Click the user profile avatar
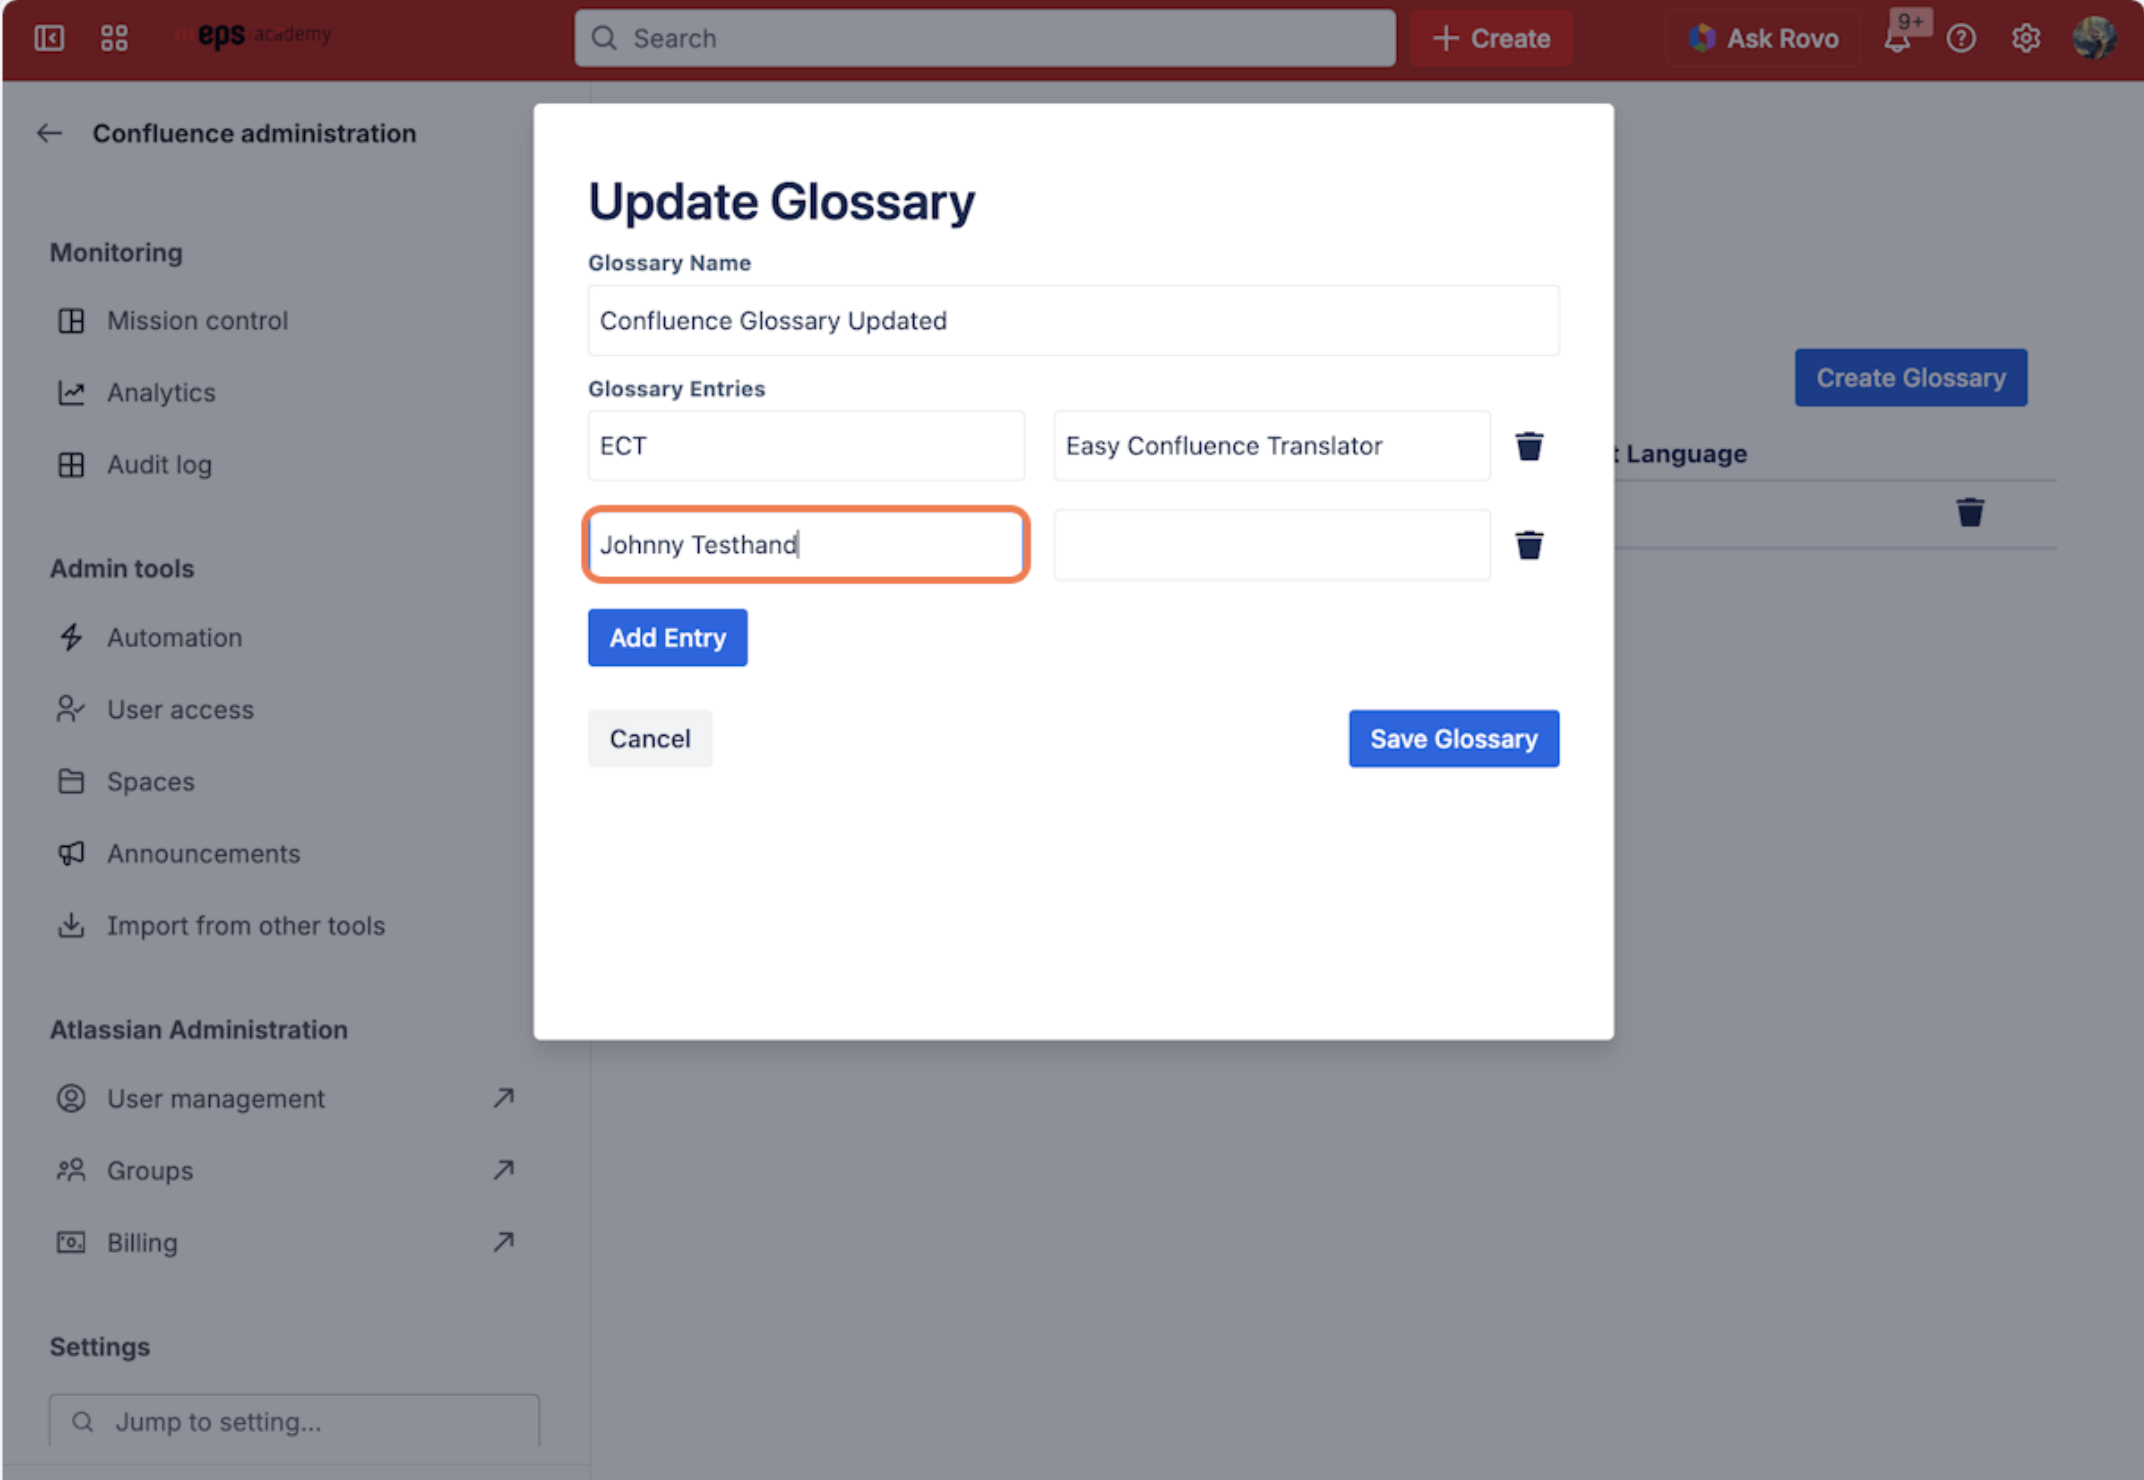 [2093, 38]
